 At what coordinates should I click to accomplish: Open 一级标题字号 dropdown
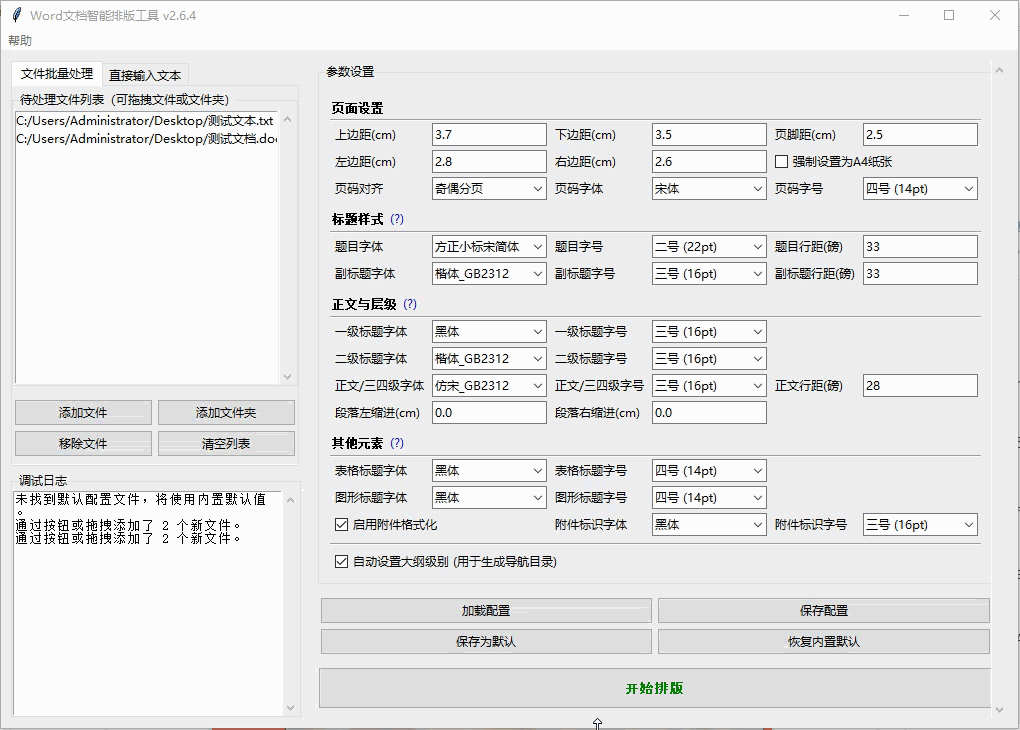coord(709,332)
